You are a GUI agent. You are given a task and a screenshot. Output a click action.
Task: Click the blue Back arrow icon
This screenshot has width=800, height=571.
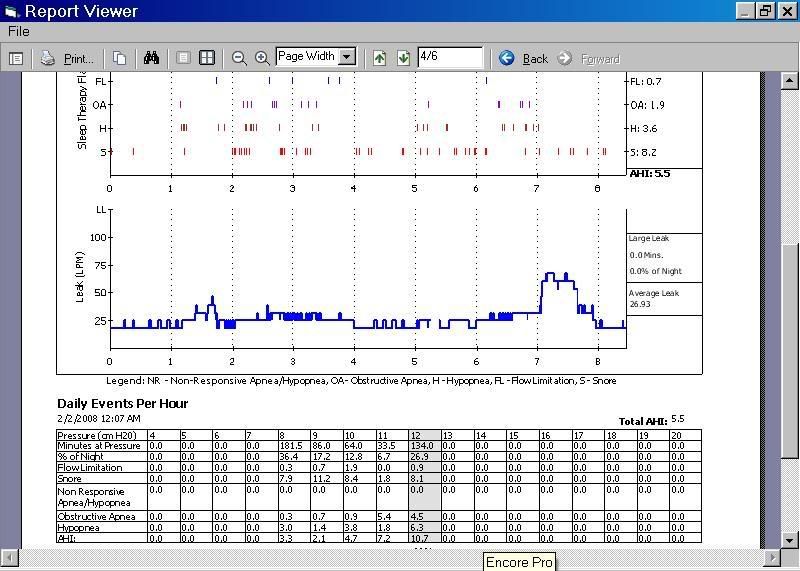[507, 58]
